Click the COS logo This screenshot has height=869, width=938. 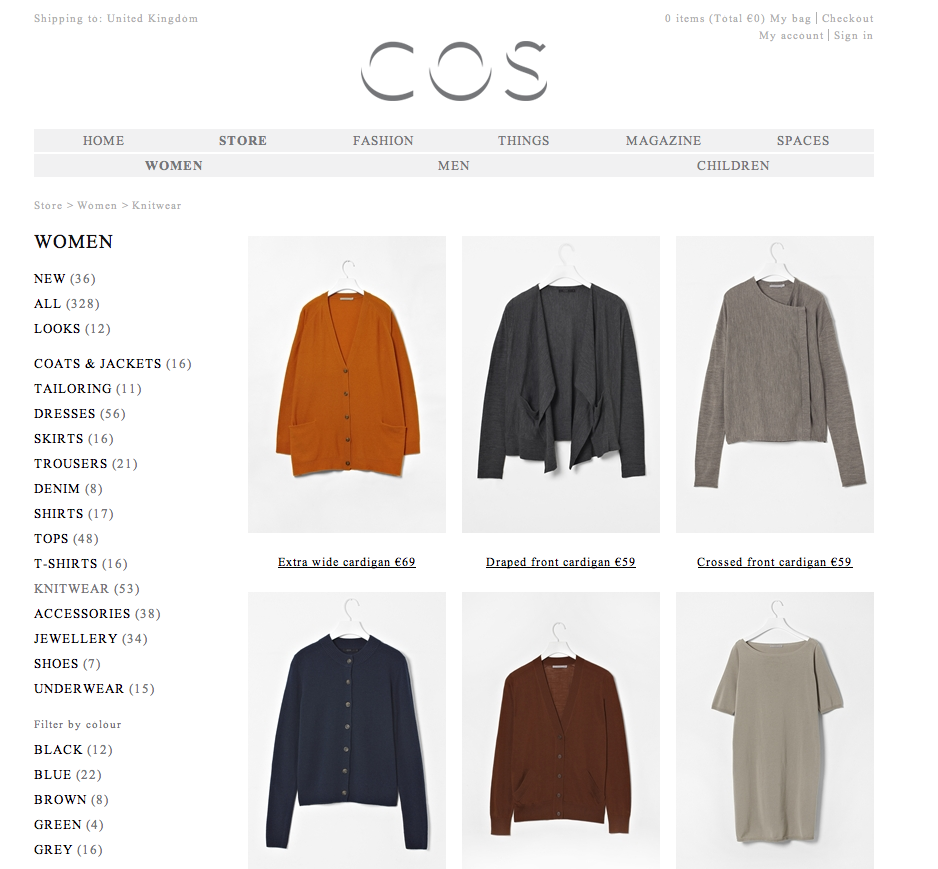pyautogui.click(x=453, y=71)
